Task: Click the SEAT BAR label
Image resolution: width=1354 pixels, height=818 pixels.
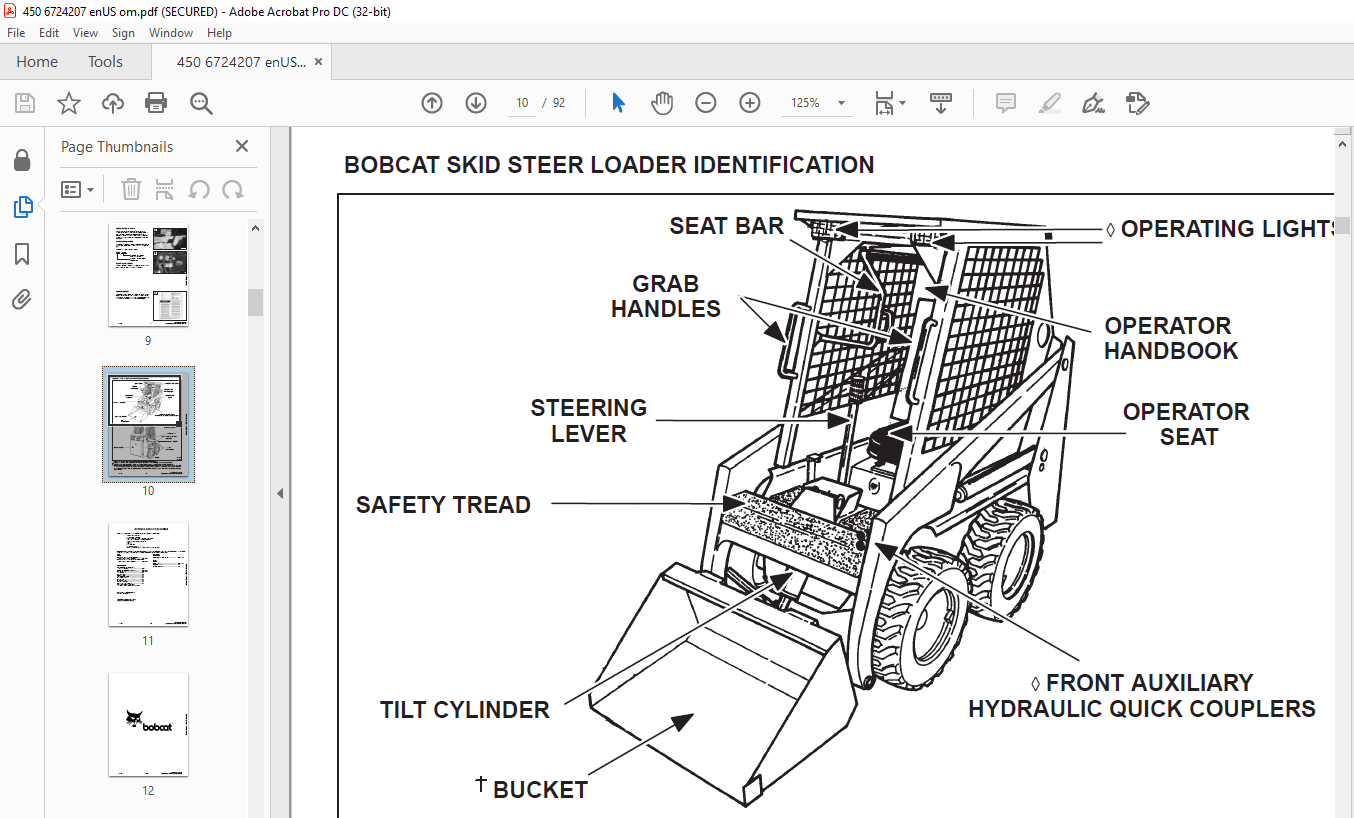Action: [x=727, y=226]
